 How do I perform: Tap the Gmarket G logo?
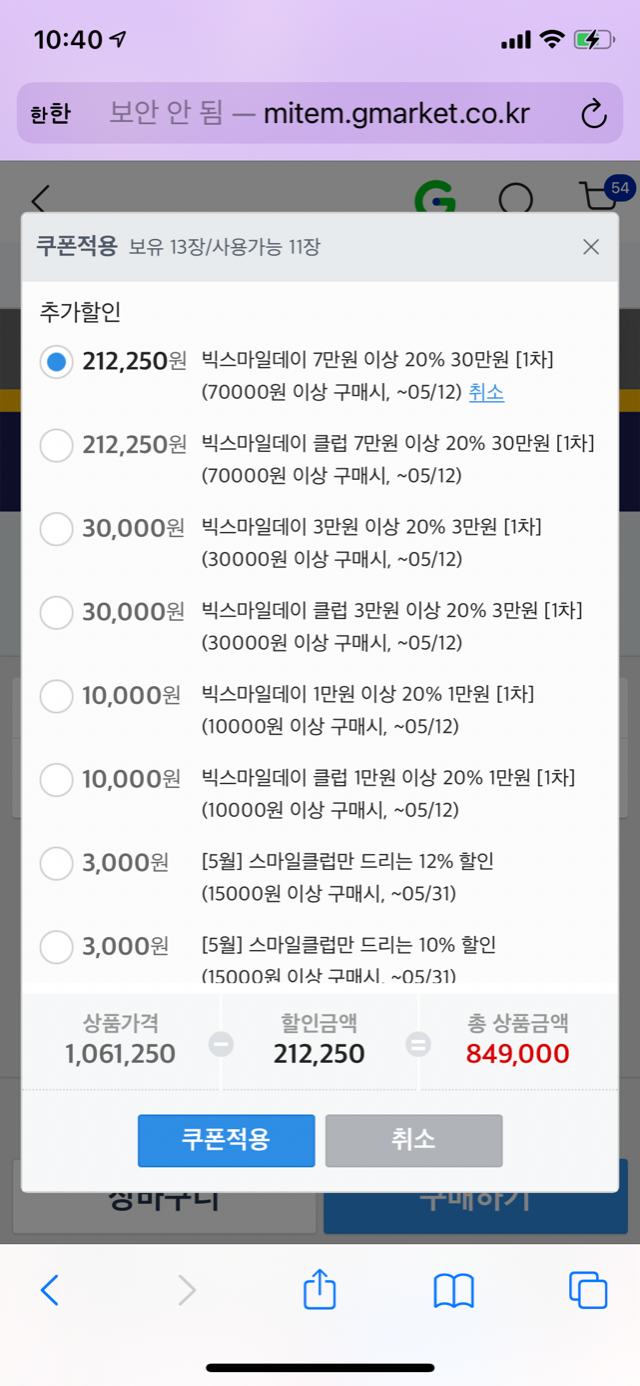tap(435, 199)
